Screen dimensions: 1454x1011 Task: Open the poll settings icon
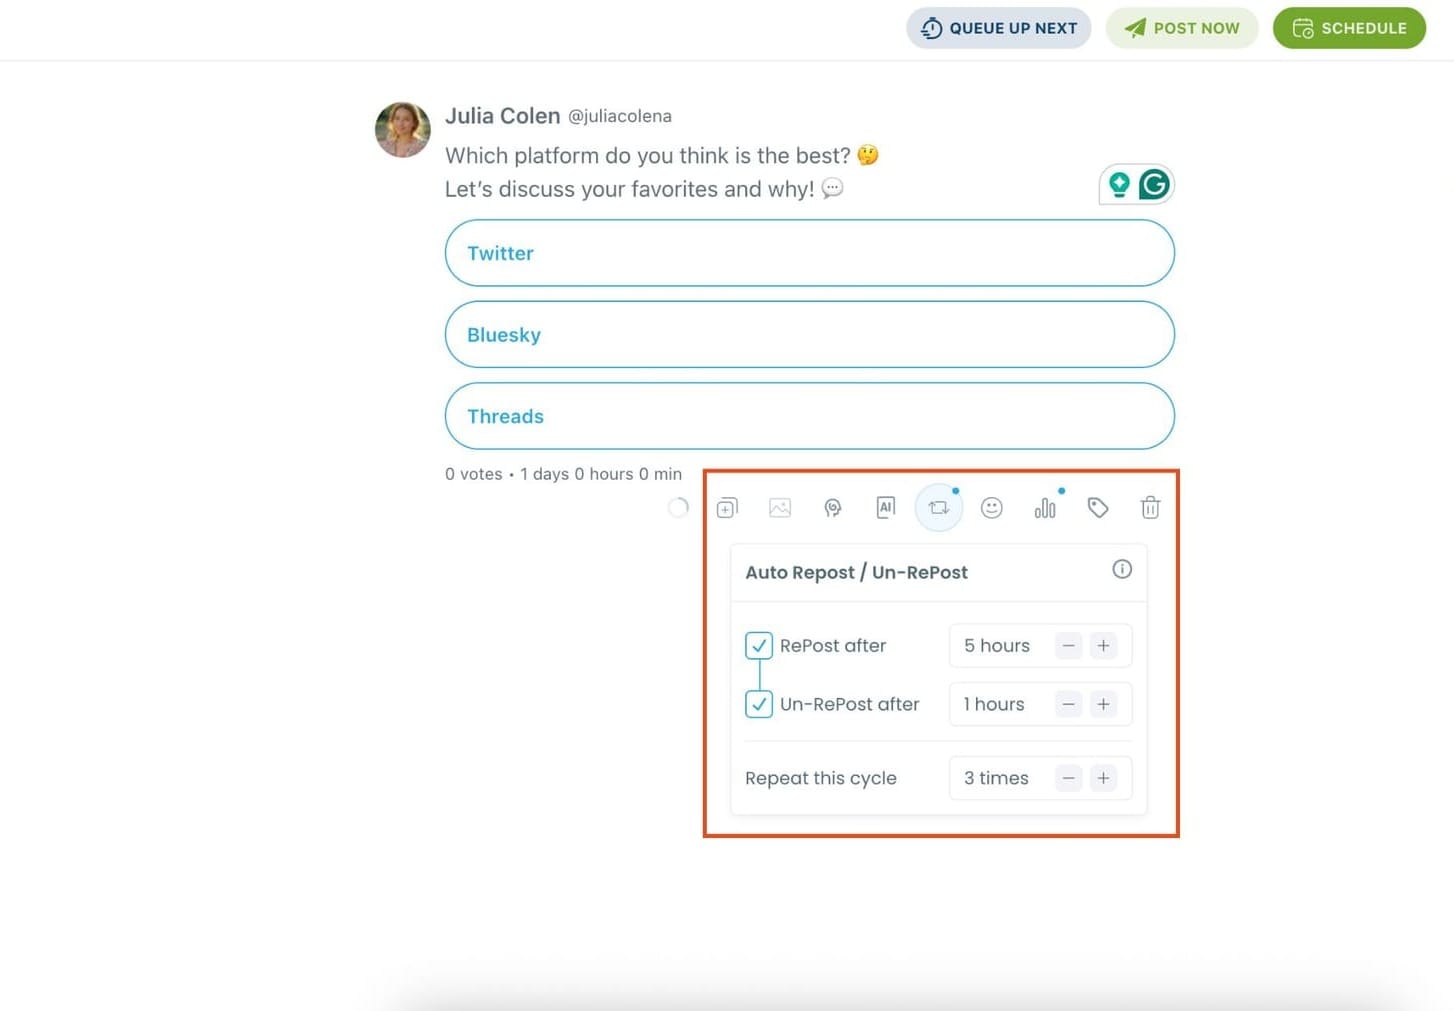(x=1045, y=507)
